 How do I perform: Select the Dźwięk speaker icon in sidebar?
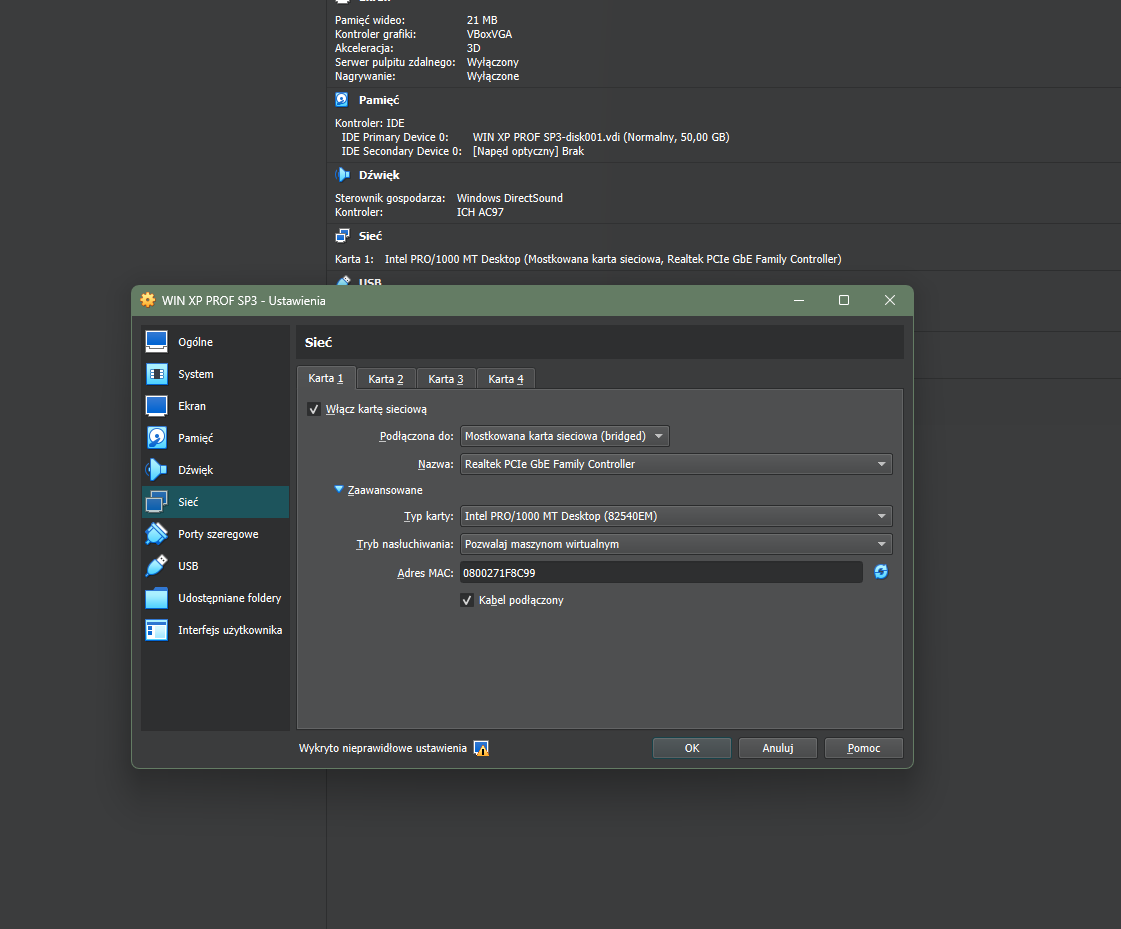point(157,470)
